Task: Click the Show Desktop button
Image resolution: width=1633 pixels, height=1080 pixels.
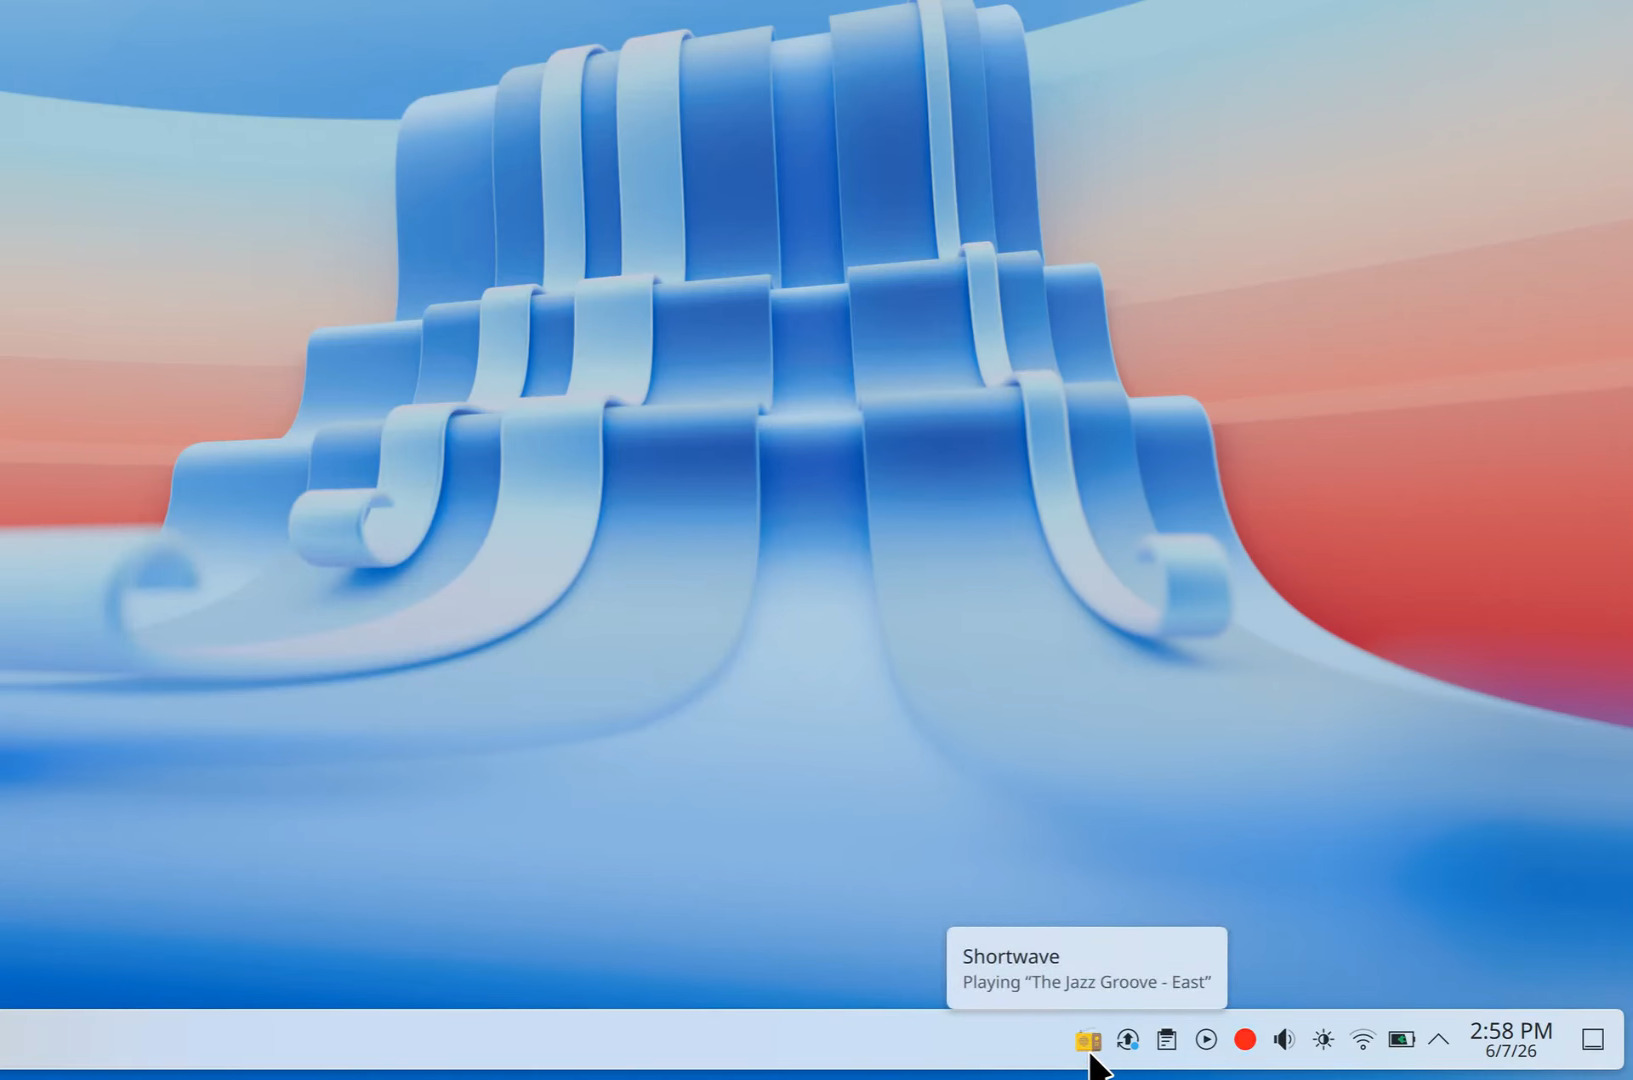Action: coord(1593,1040)
